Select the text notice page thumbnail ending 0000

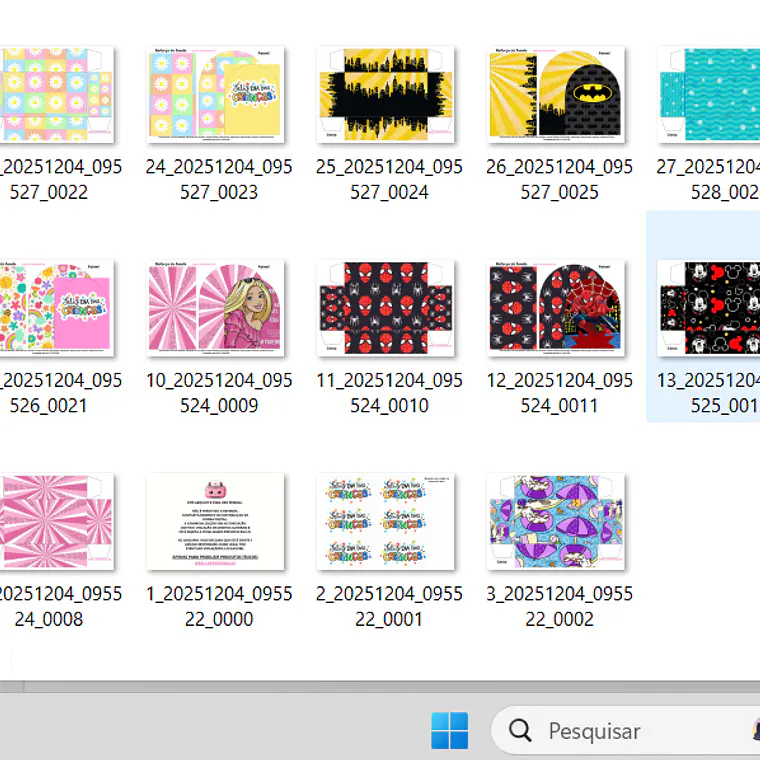(216, 522)
